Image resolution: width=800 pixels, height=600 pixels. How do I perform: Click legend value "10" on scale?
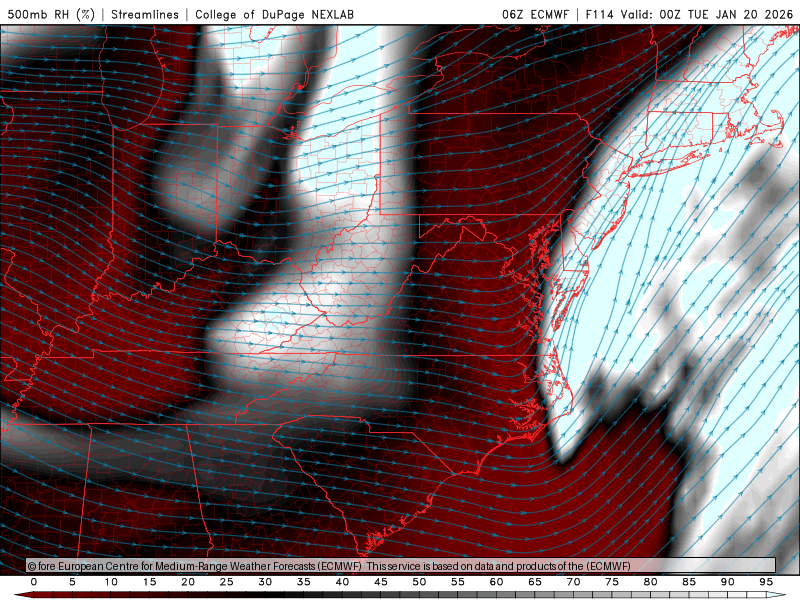(111, 582)
